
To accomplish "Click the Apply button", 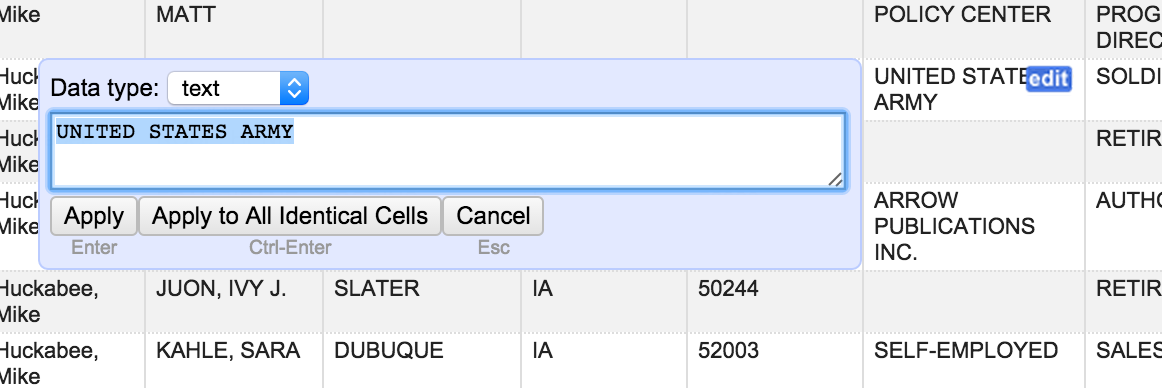I will coord(94,216).
